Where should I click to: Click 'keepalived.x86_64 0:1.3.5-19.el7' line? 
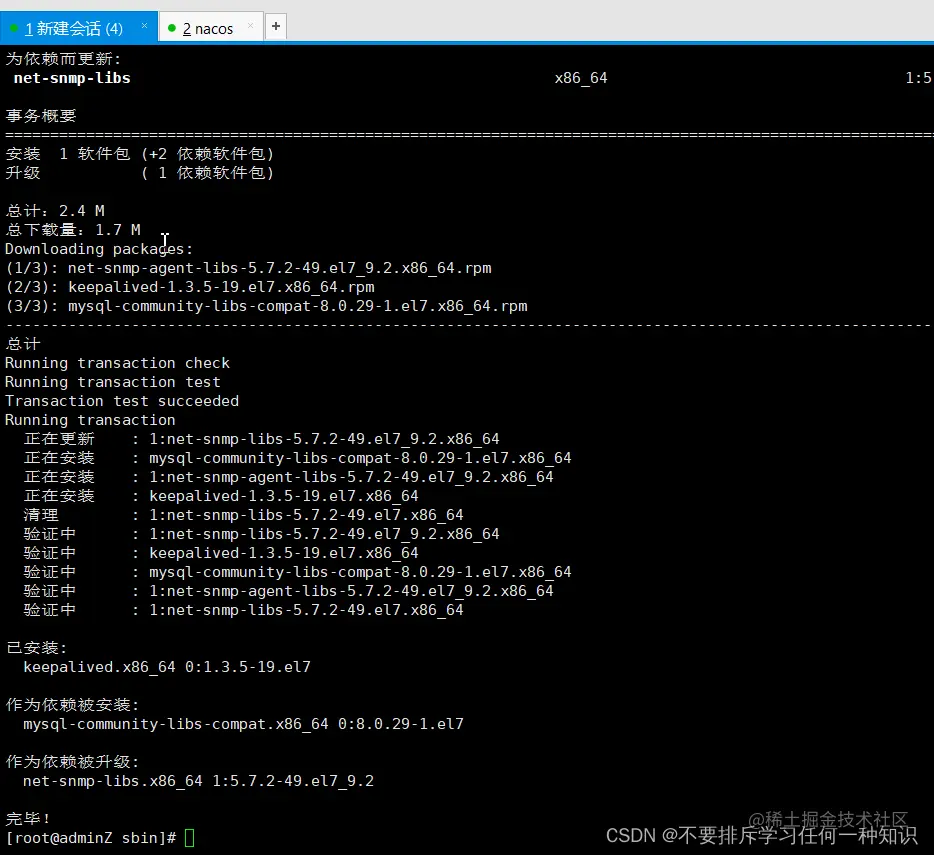pos(167,666)
